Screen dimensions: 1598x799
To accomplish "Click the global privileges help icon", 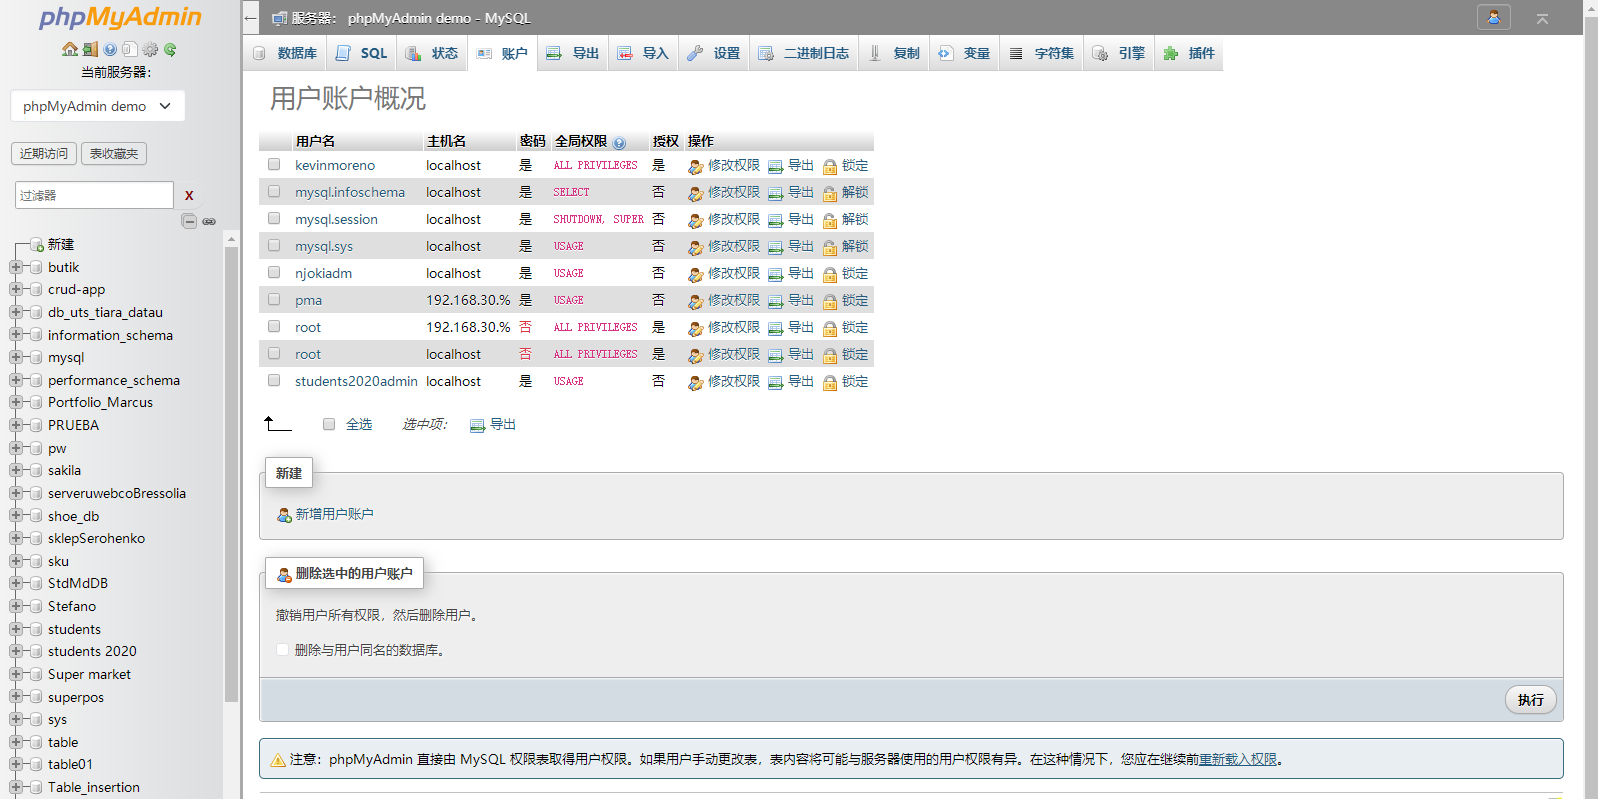I will click(x=620, y=143).
